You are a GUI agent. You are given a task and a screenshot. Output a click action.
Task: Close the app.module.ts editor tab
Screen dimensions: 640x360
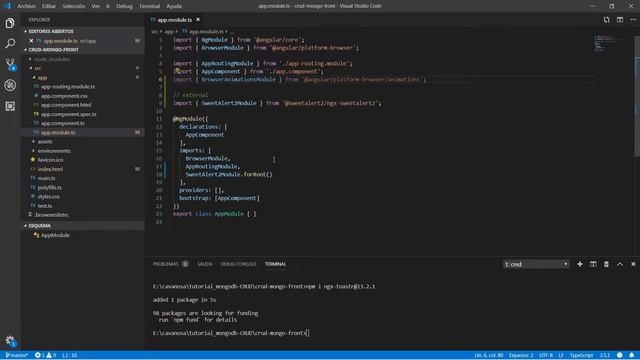(x=198, y=20)
